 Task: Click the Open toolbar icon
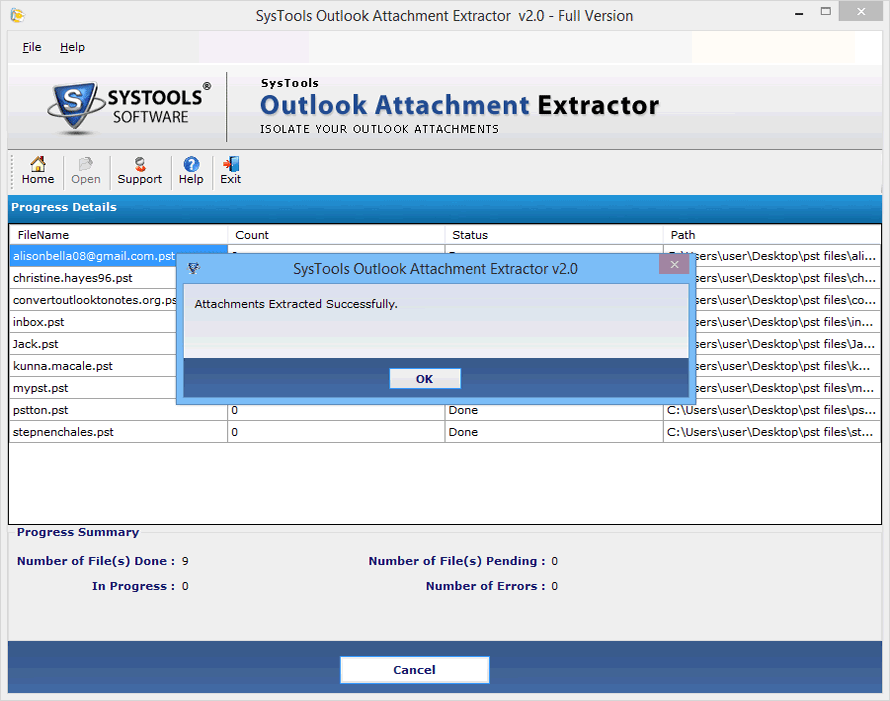point(86,171)
